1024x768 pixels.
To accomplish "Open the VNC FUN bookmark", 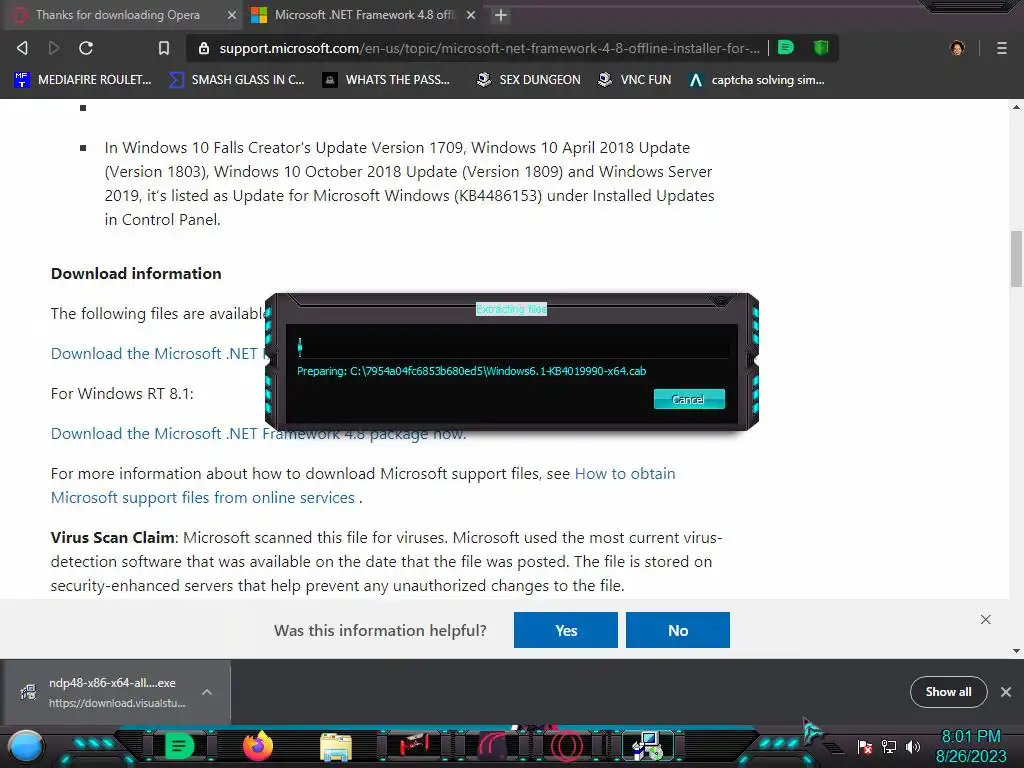I will (635, 80).
